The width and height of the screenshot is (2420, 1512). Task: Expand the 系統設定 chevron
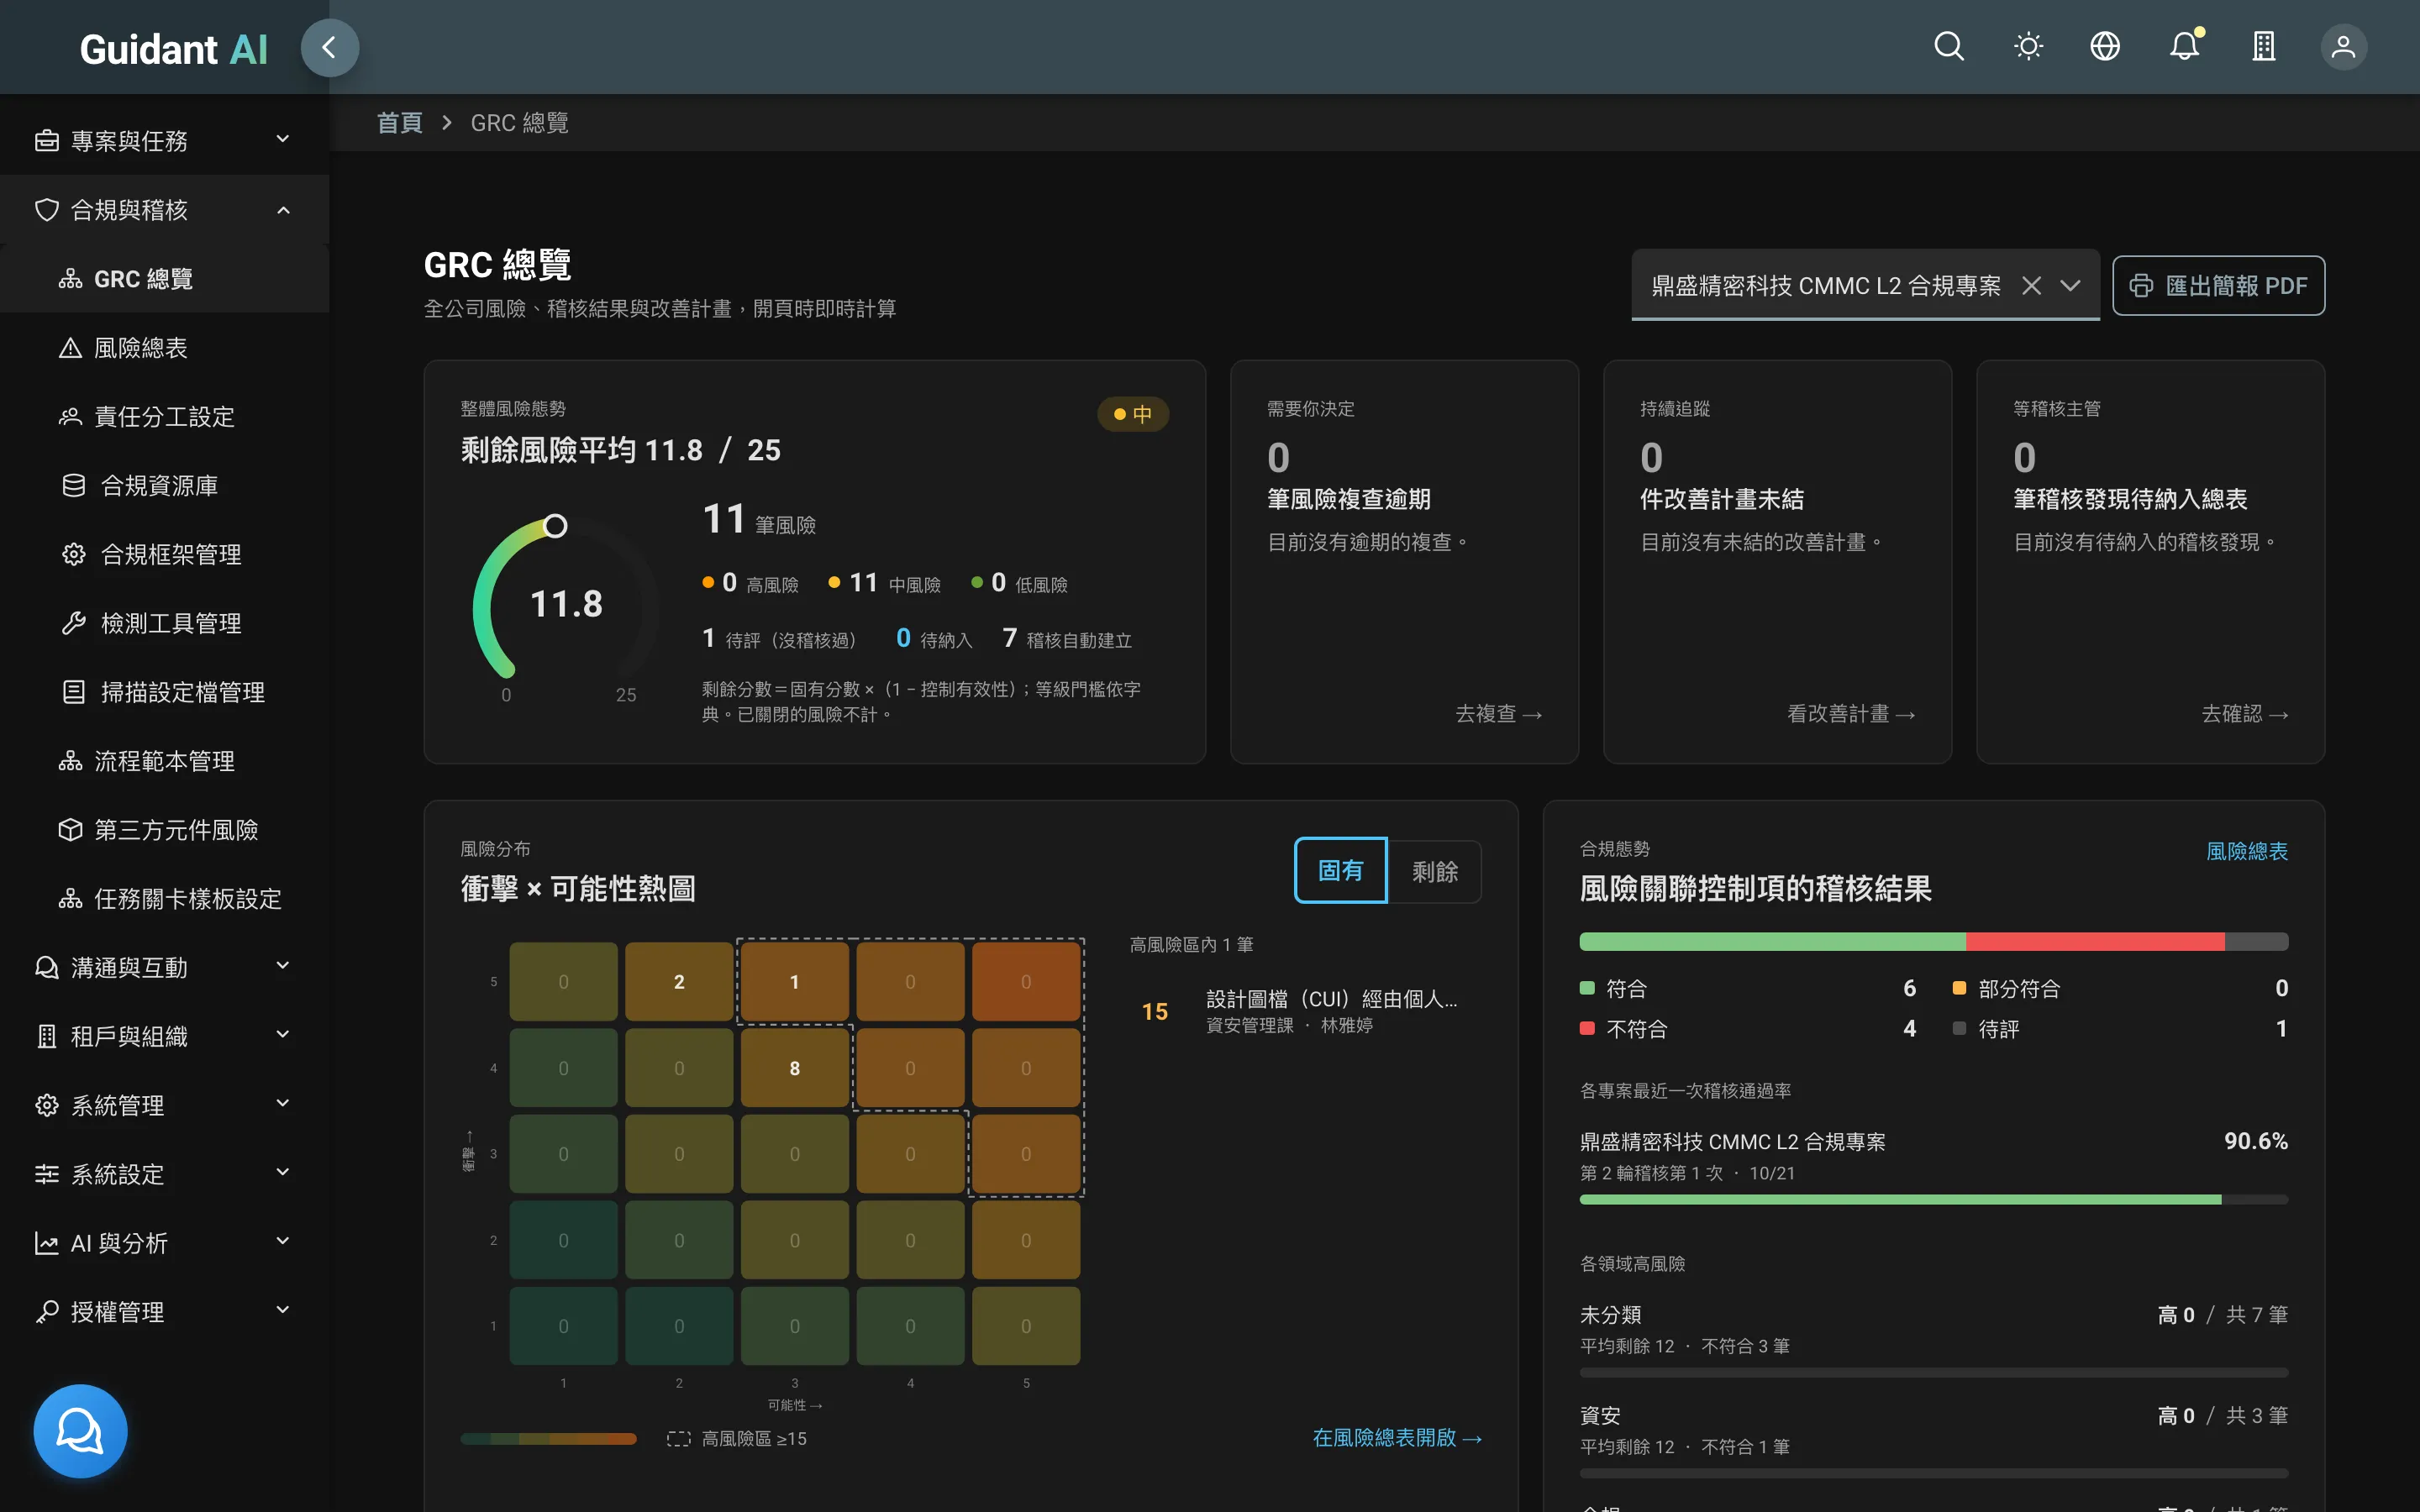(283, 1173)
